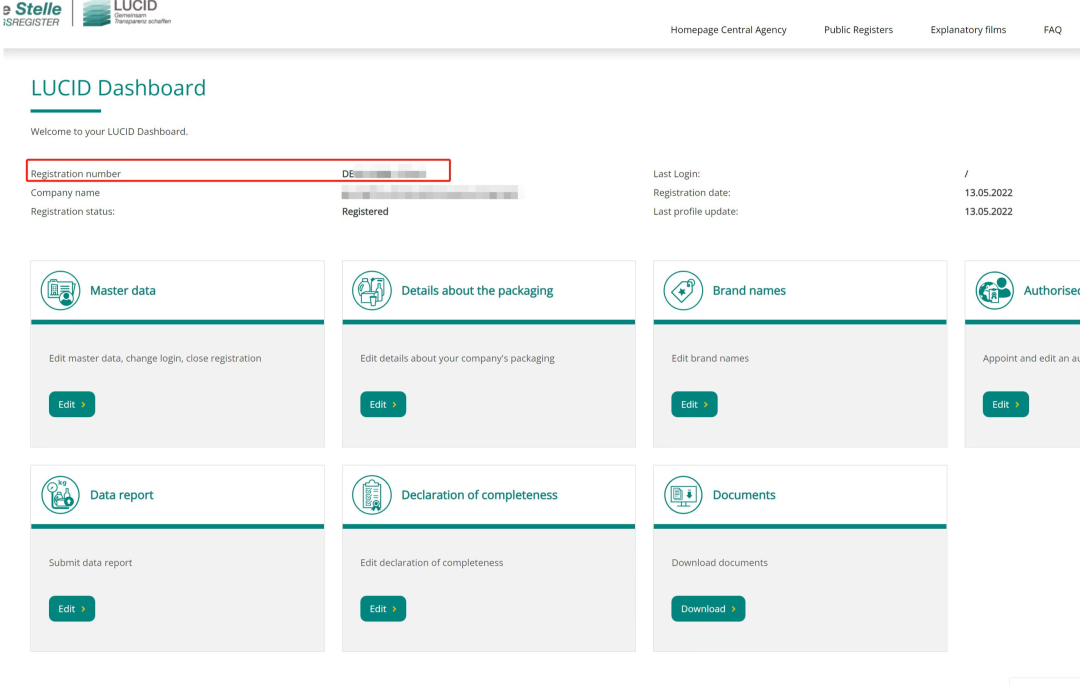Click the Registration status label
Screen dimensions: 1080x686
point(72,211)
